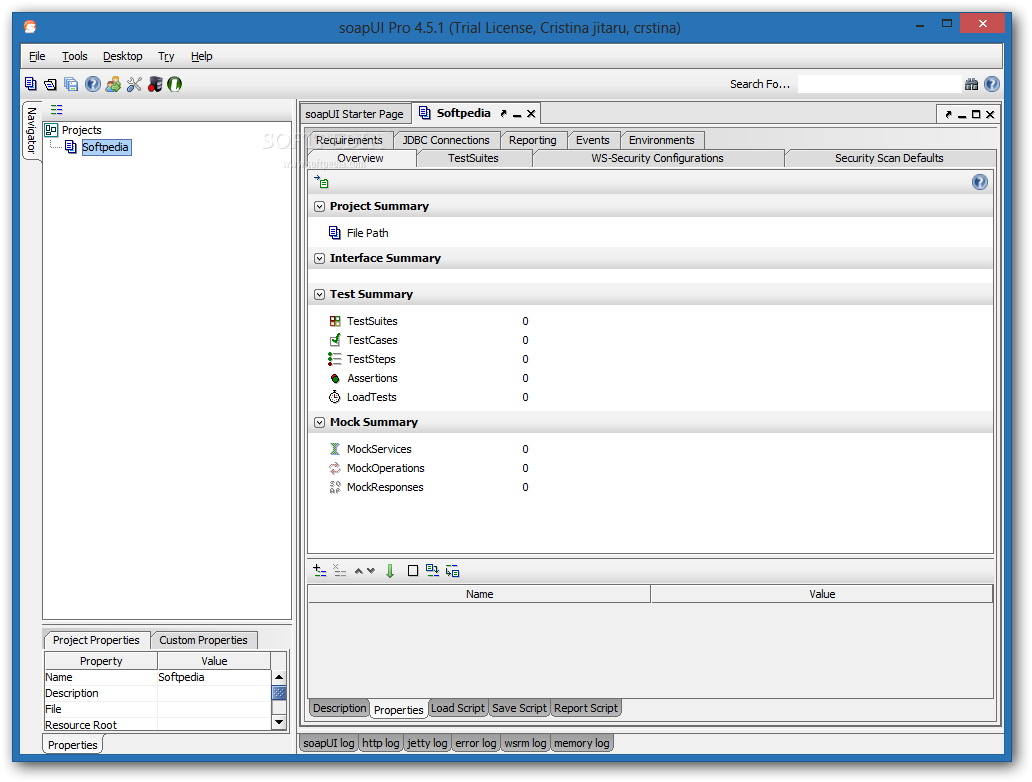Click the export icon in Overview toolbar
Screen dimensions: 1032x782
321,182
